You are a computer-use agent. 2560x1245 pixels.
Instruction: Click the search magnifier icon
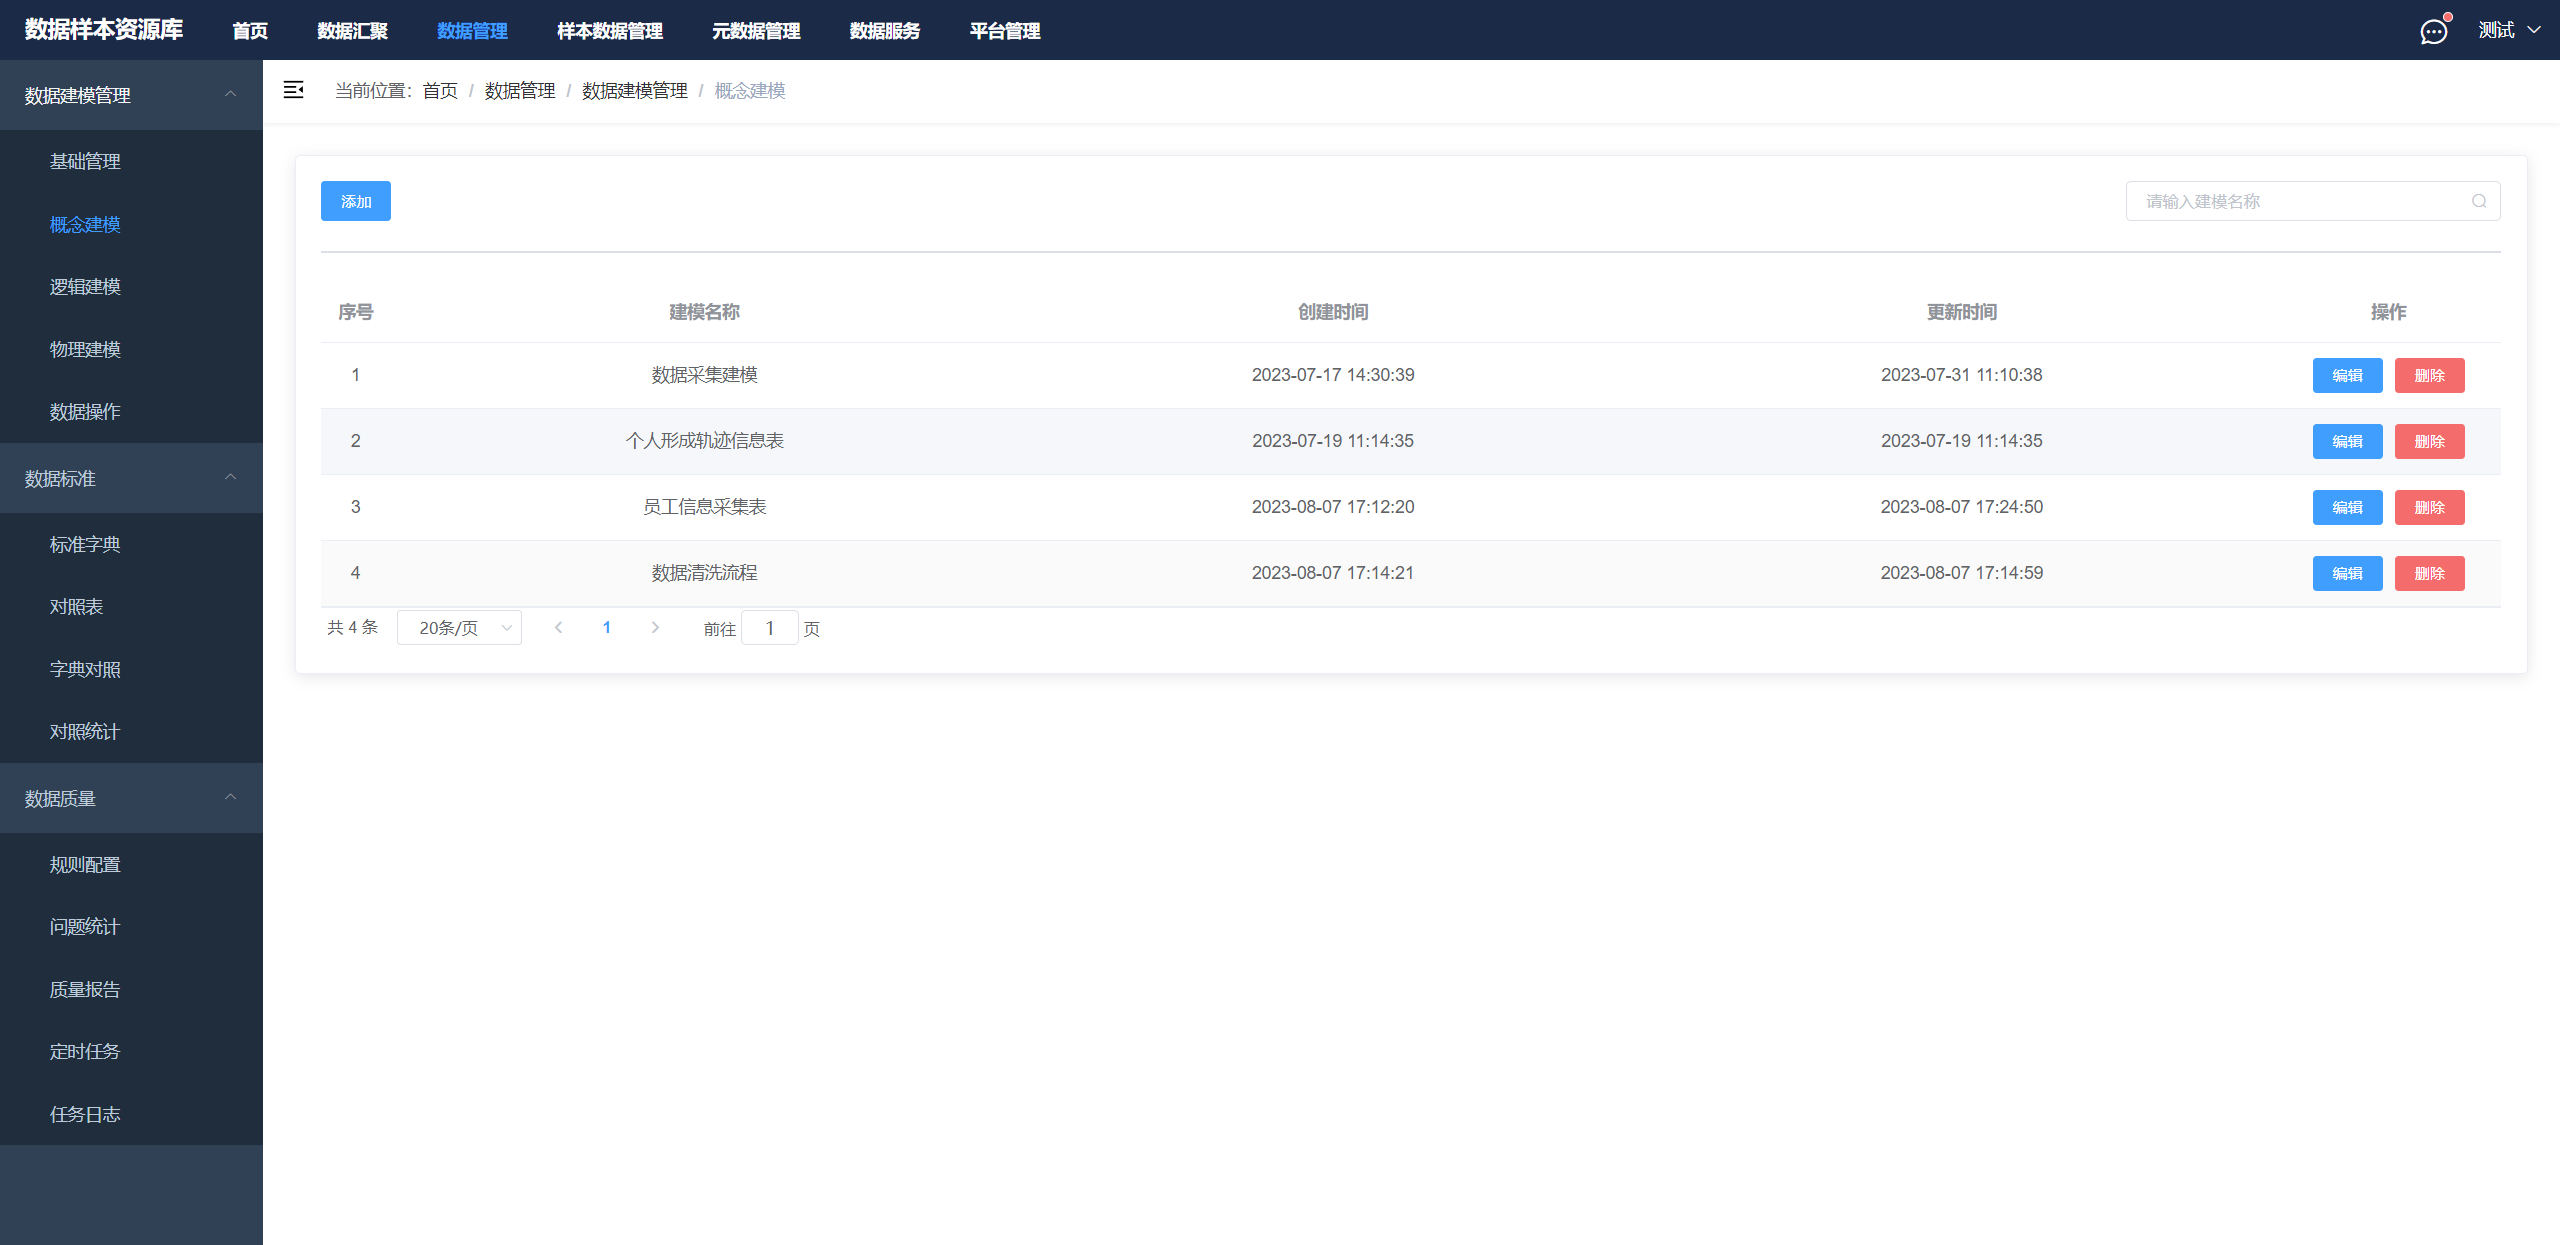point(2479,201)
